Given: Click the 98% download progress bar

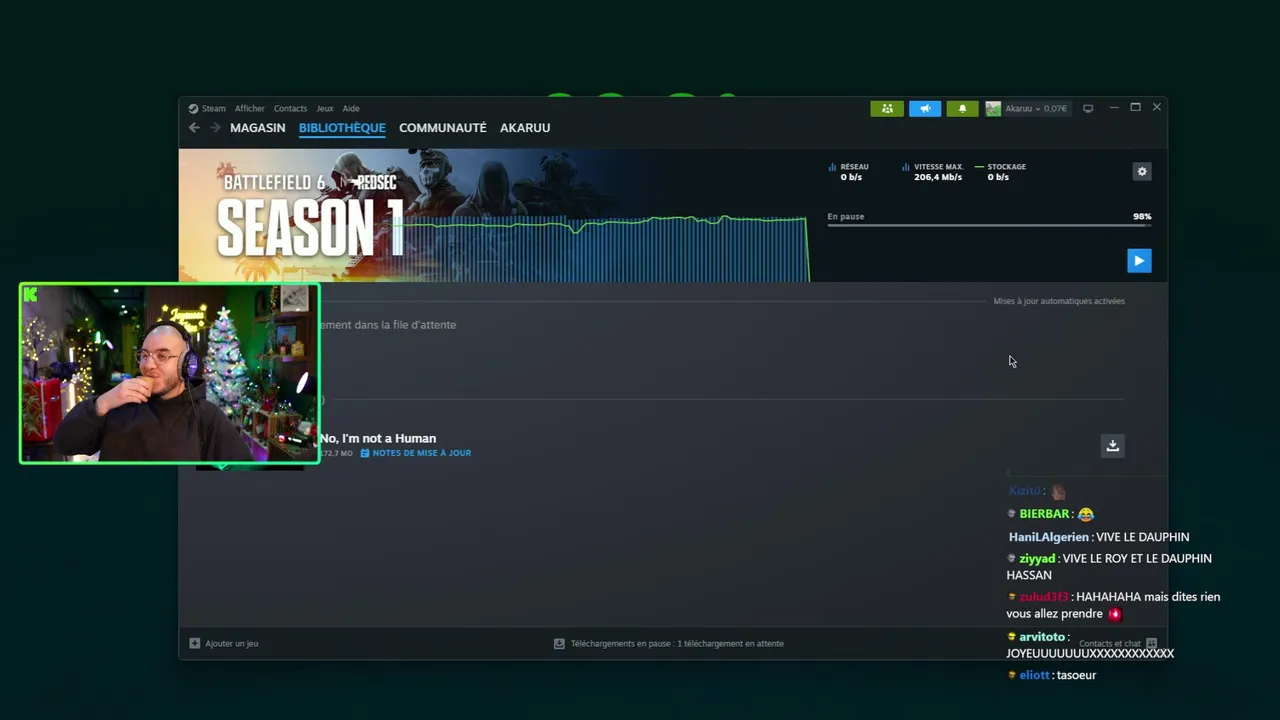Looking at the screenshot, I should click(x=989, y=226).
